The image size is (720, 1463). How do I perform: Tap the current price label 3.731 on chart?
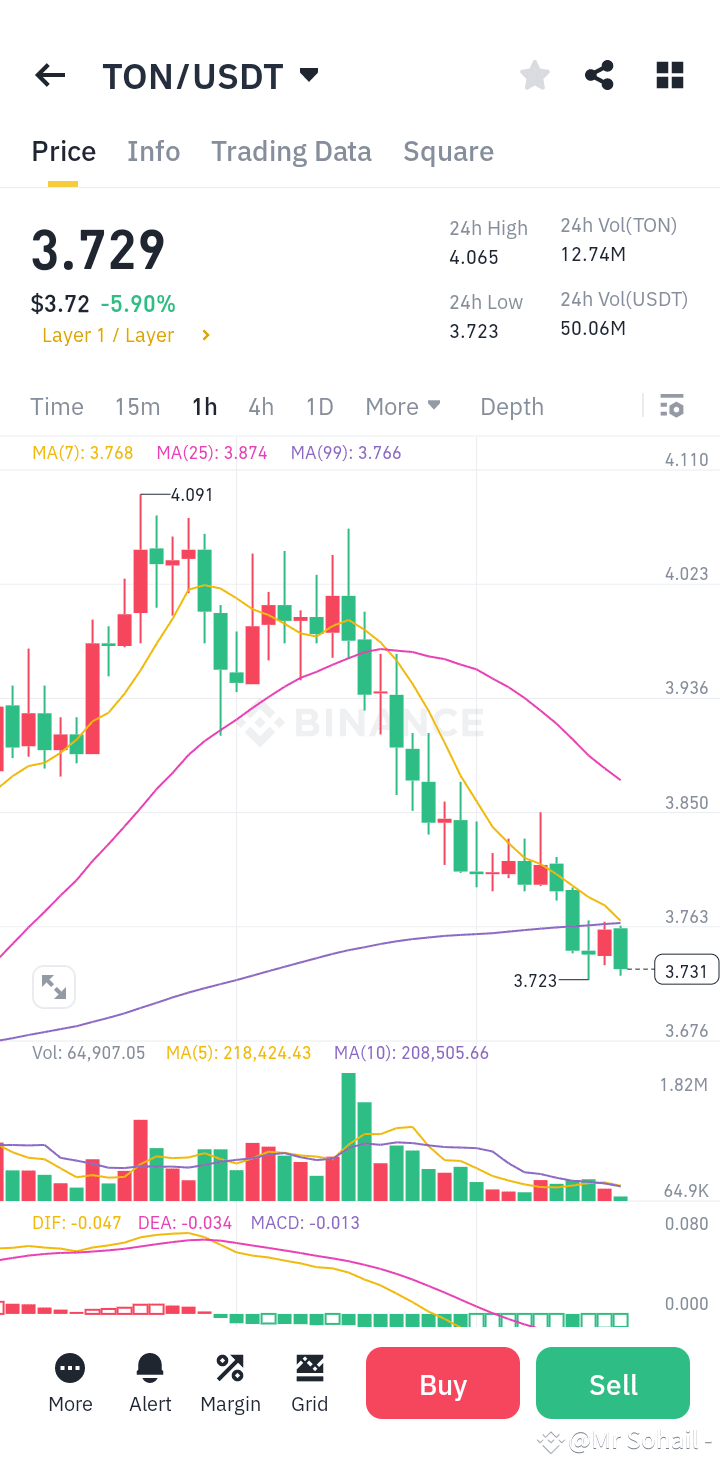(x=685, y=969)
